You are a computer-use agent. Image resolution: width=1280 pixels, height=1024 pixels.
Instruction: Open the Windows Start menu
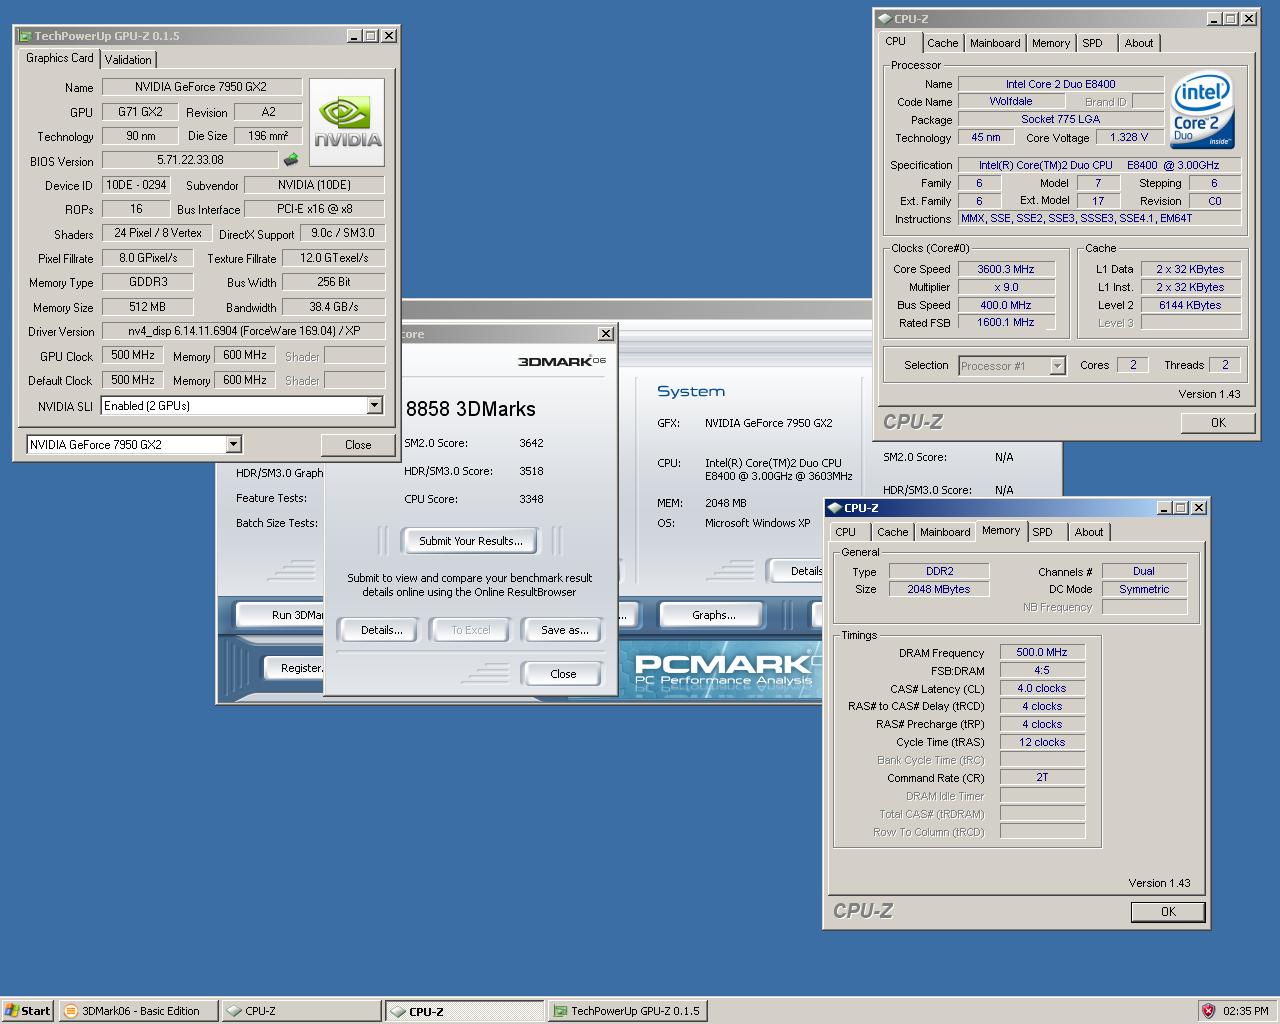point(28,1011)
